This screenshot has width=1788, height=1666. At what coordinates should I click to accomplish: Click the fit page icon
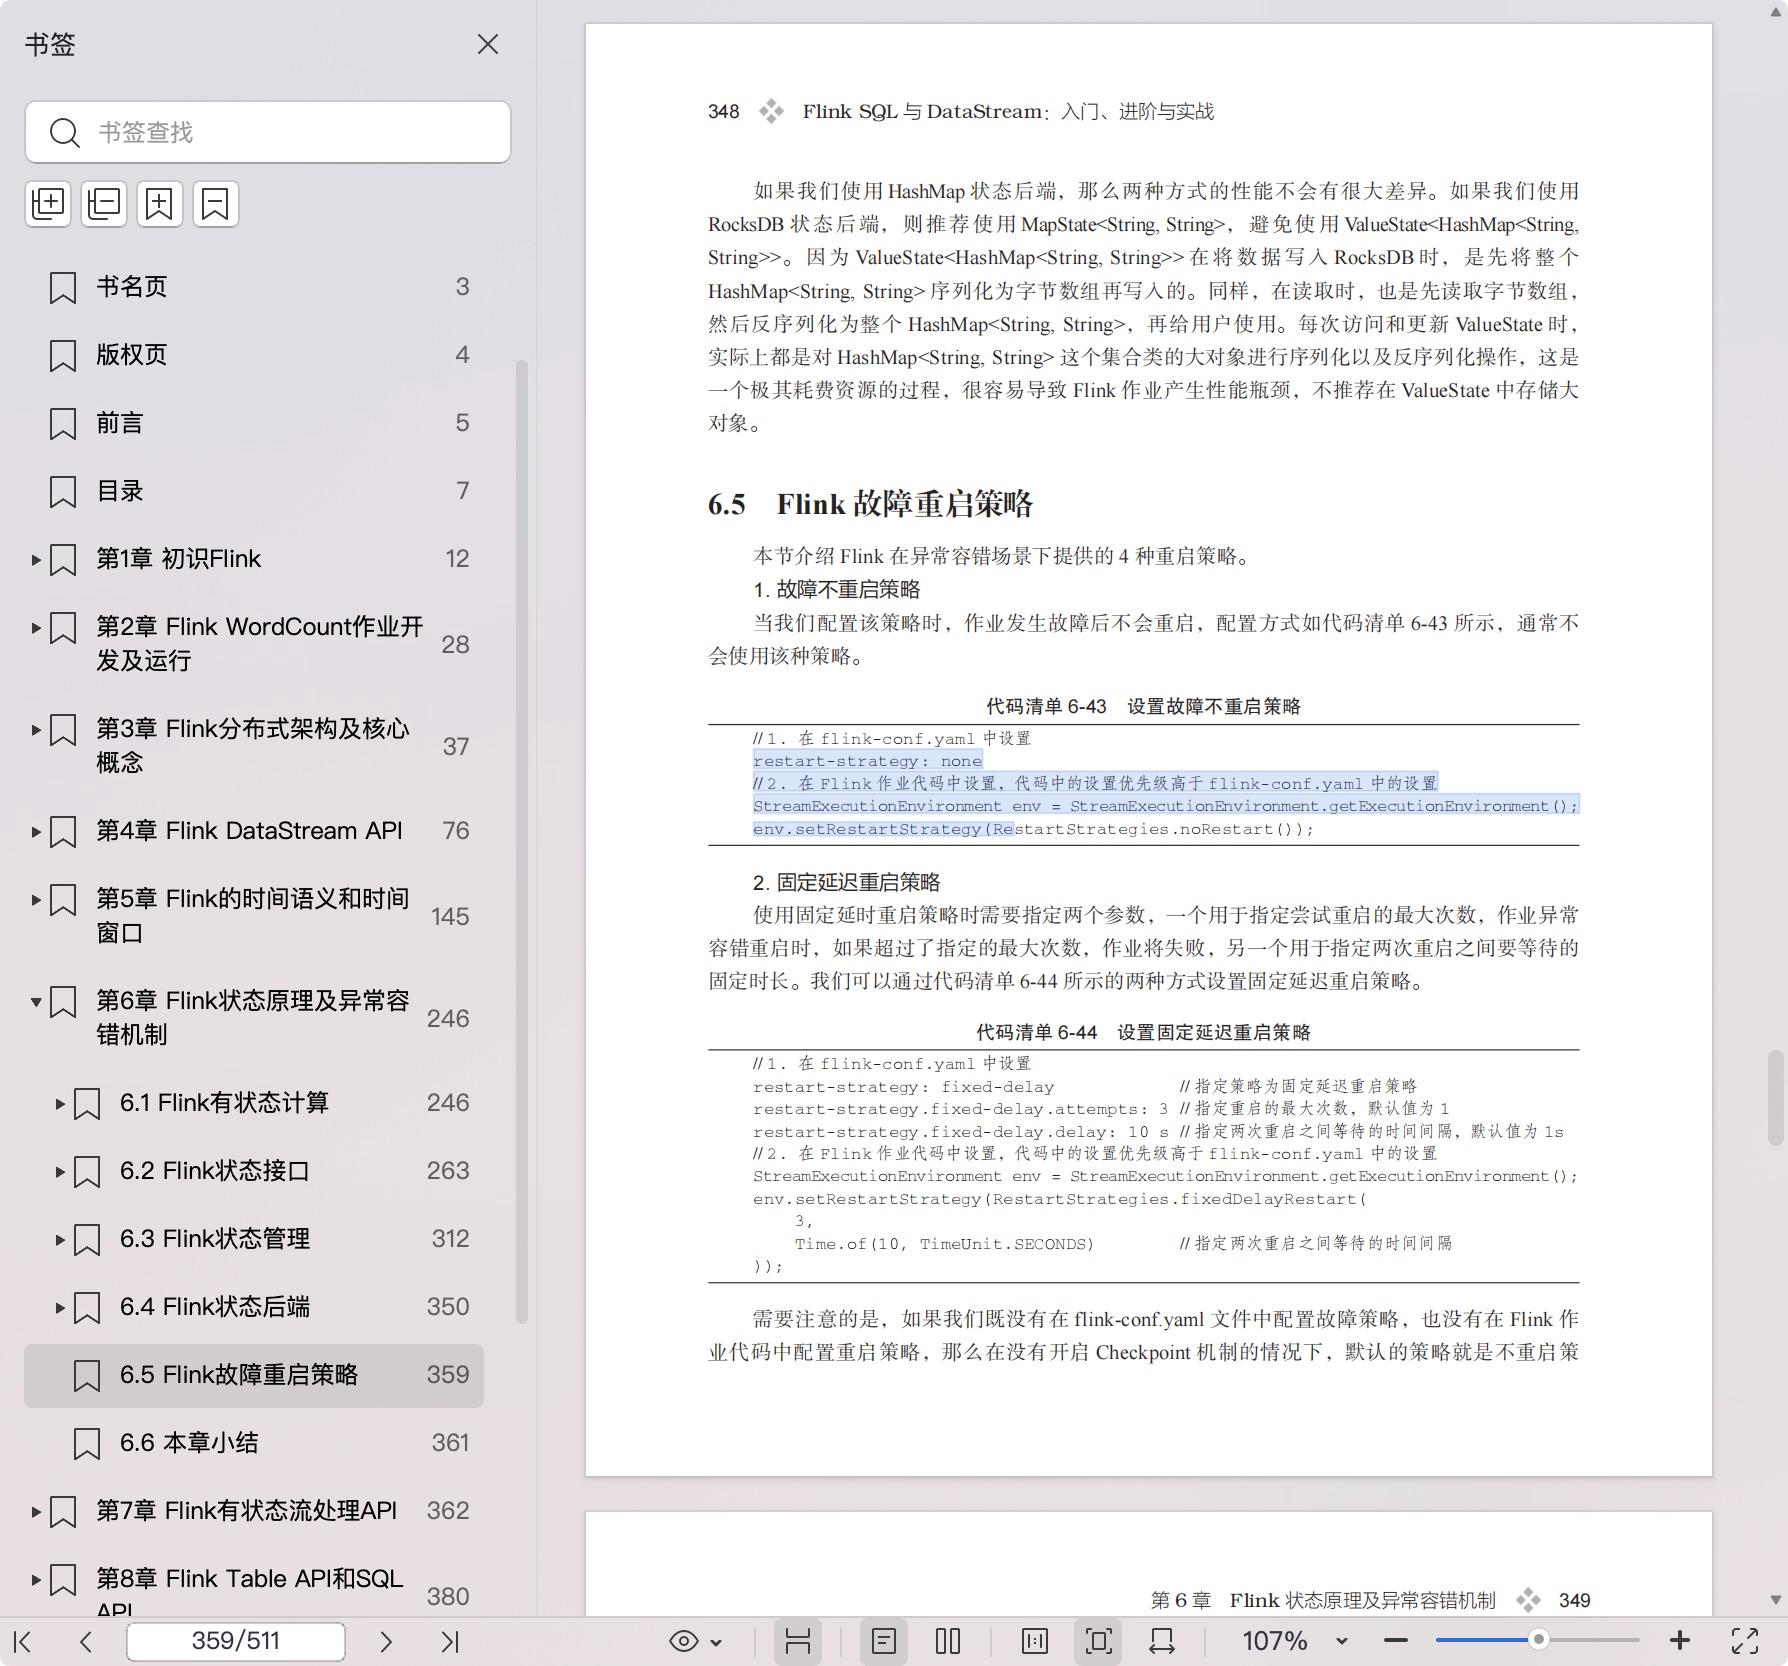(x=1099, y=1641)
